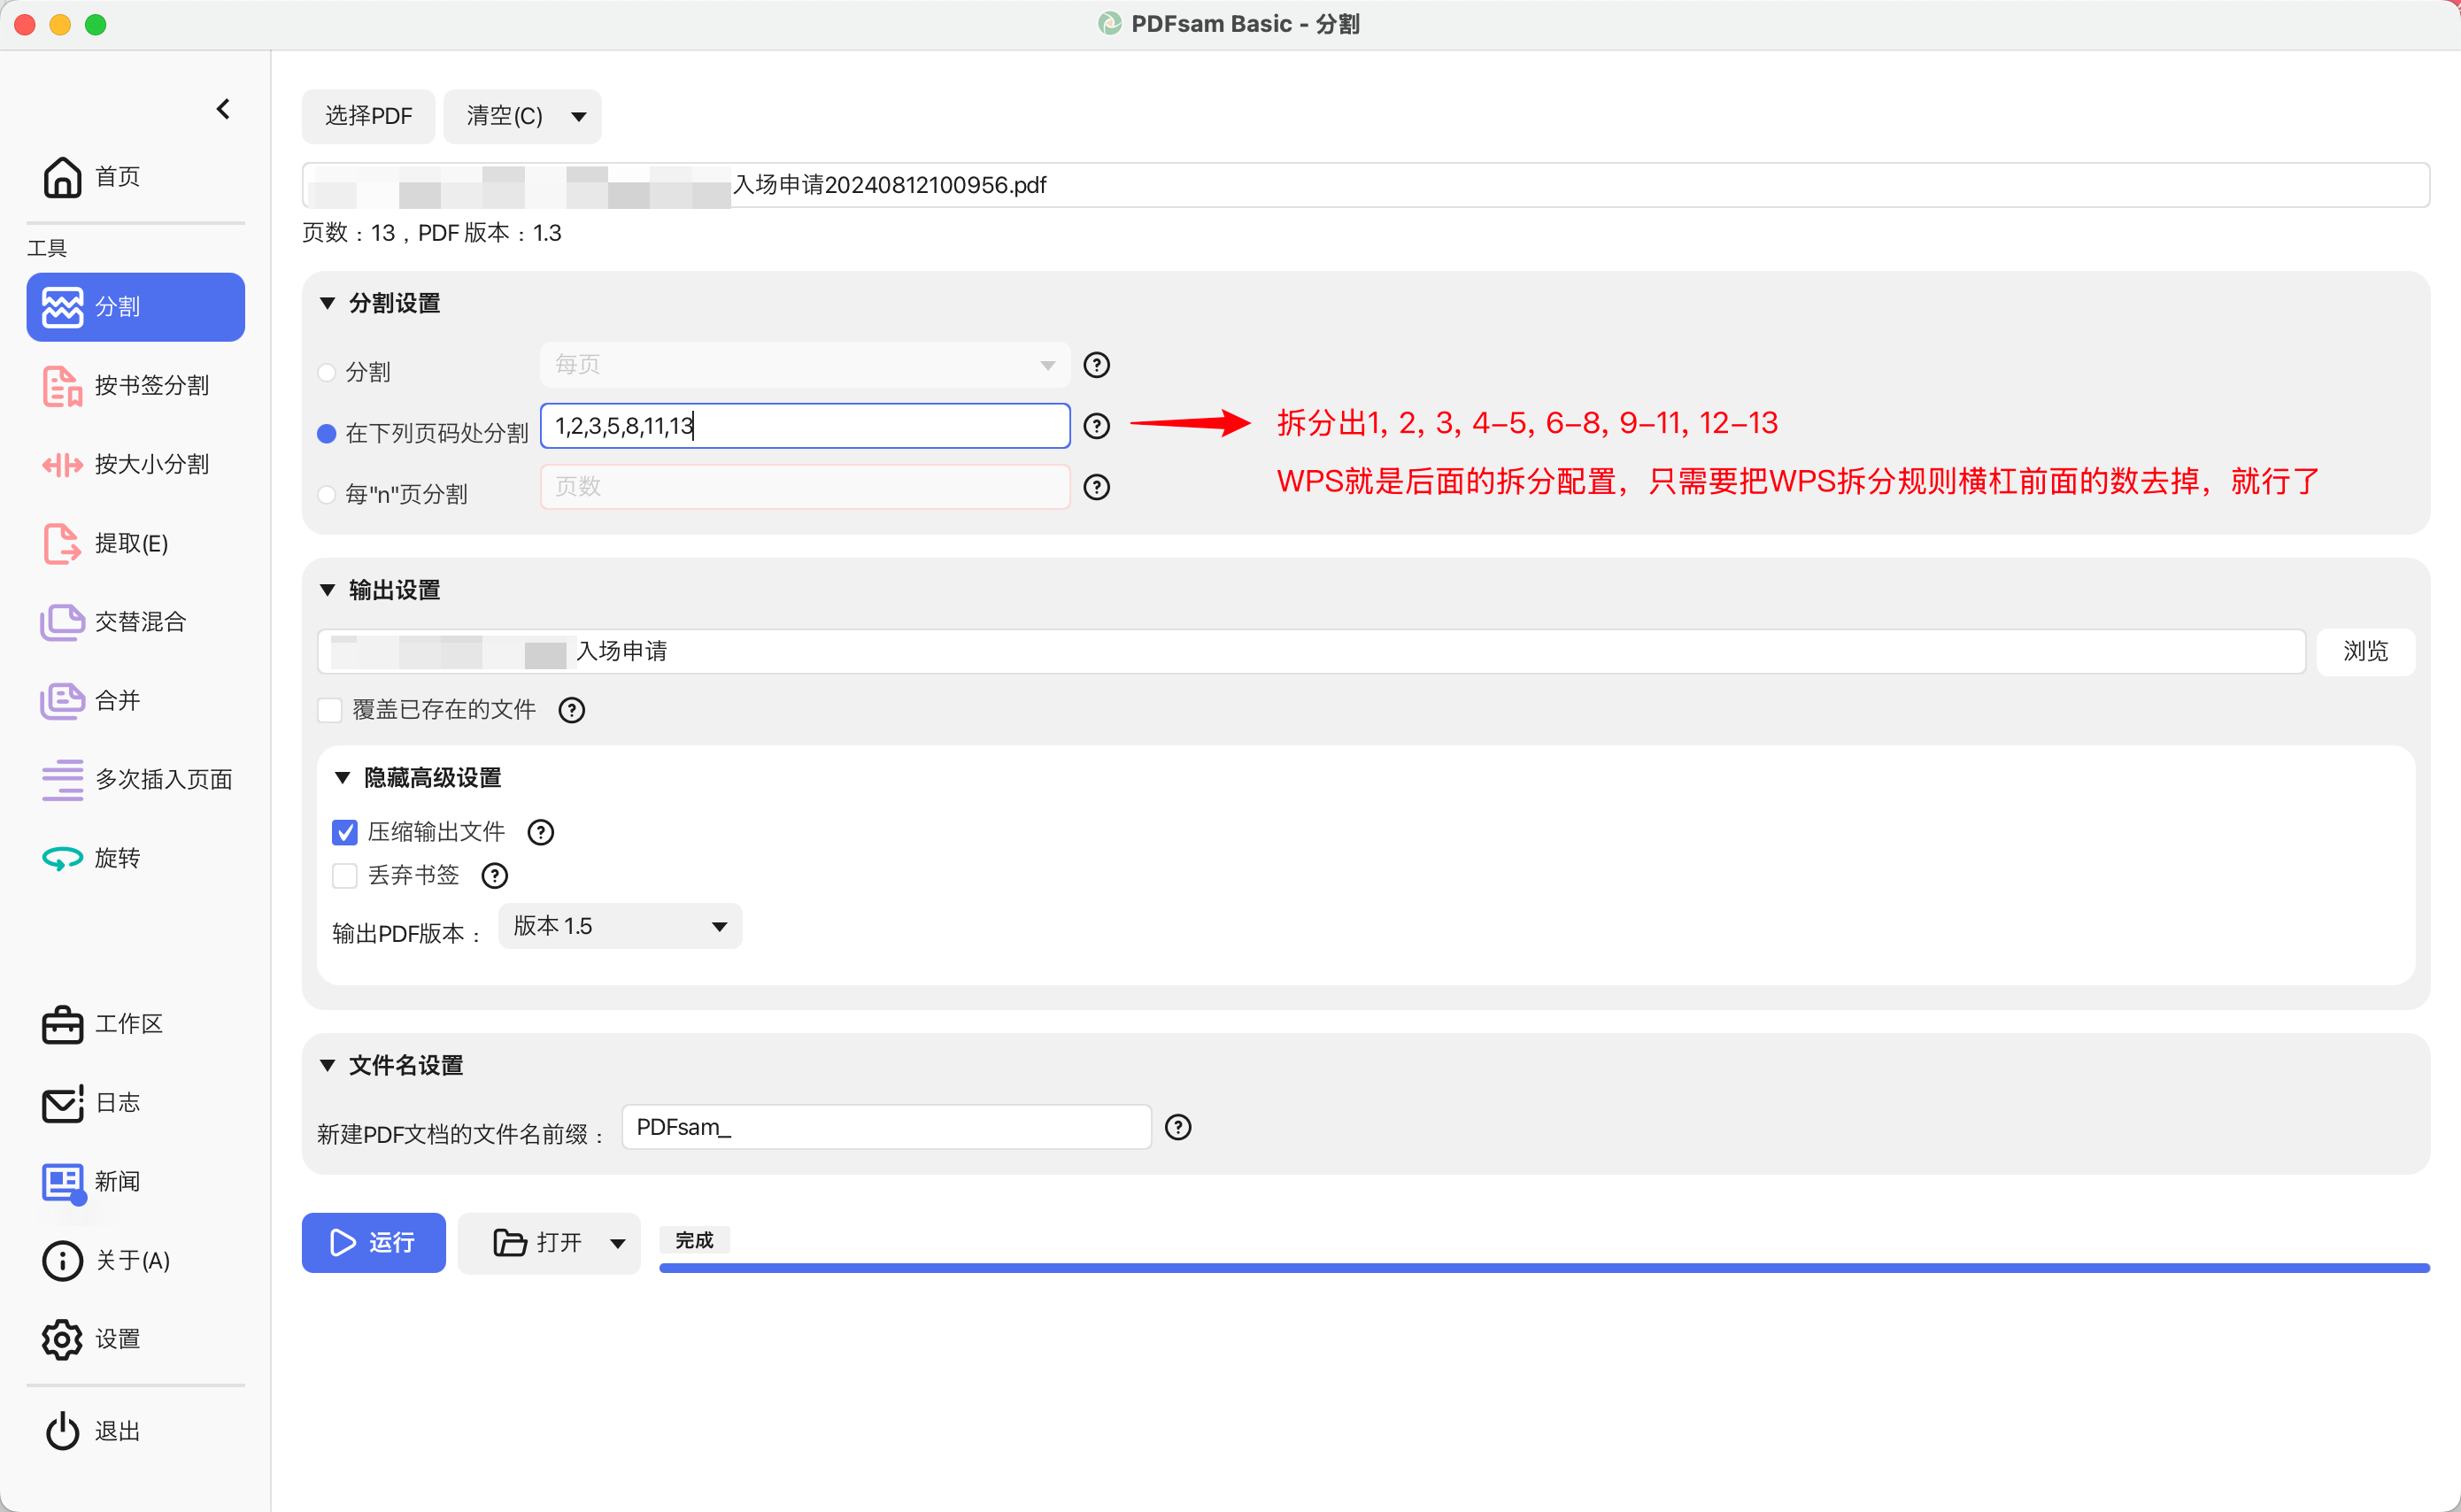Select the 按大小分割 split-by-size icon

[62, 465]
